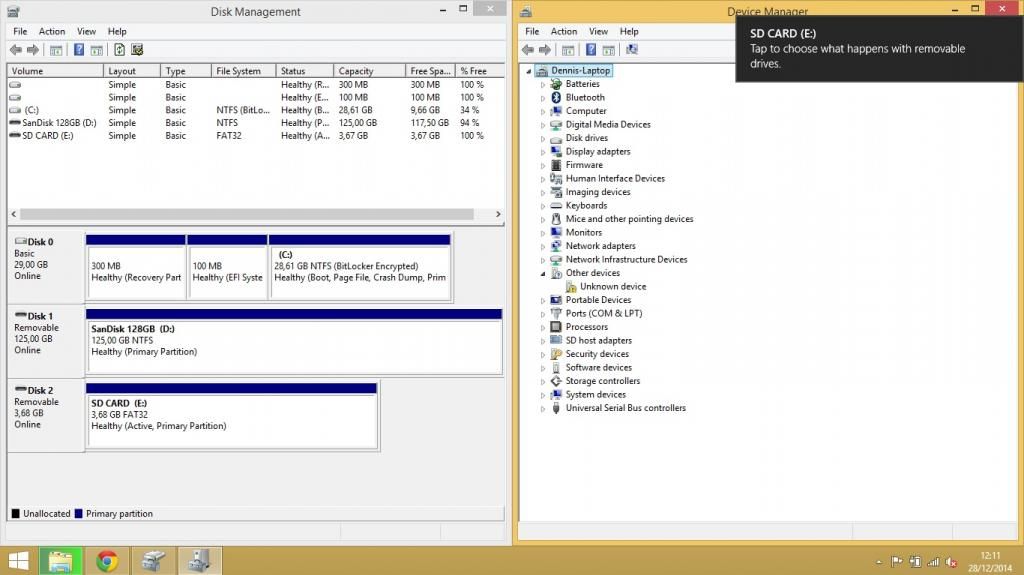
Task: Select the 300 MB Recovery partition block
Action: [136, 268]
